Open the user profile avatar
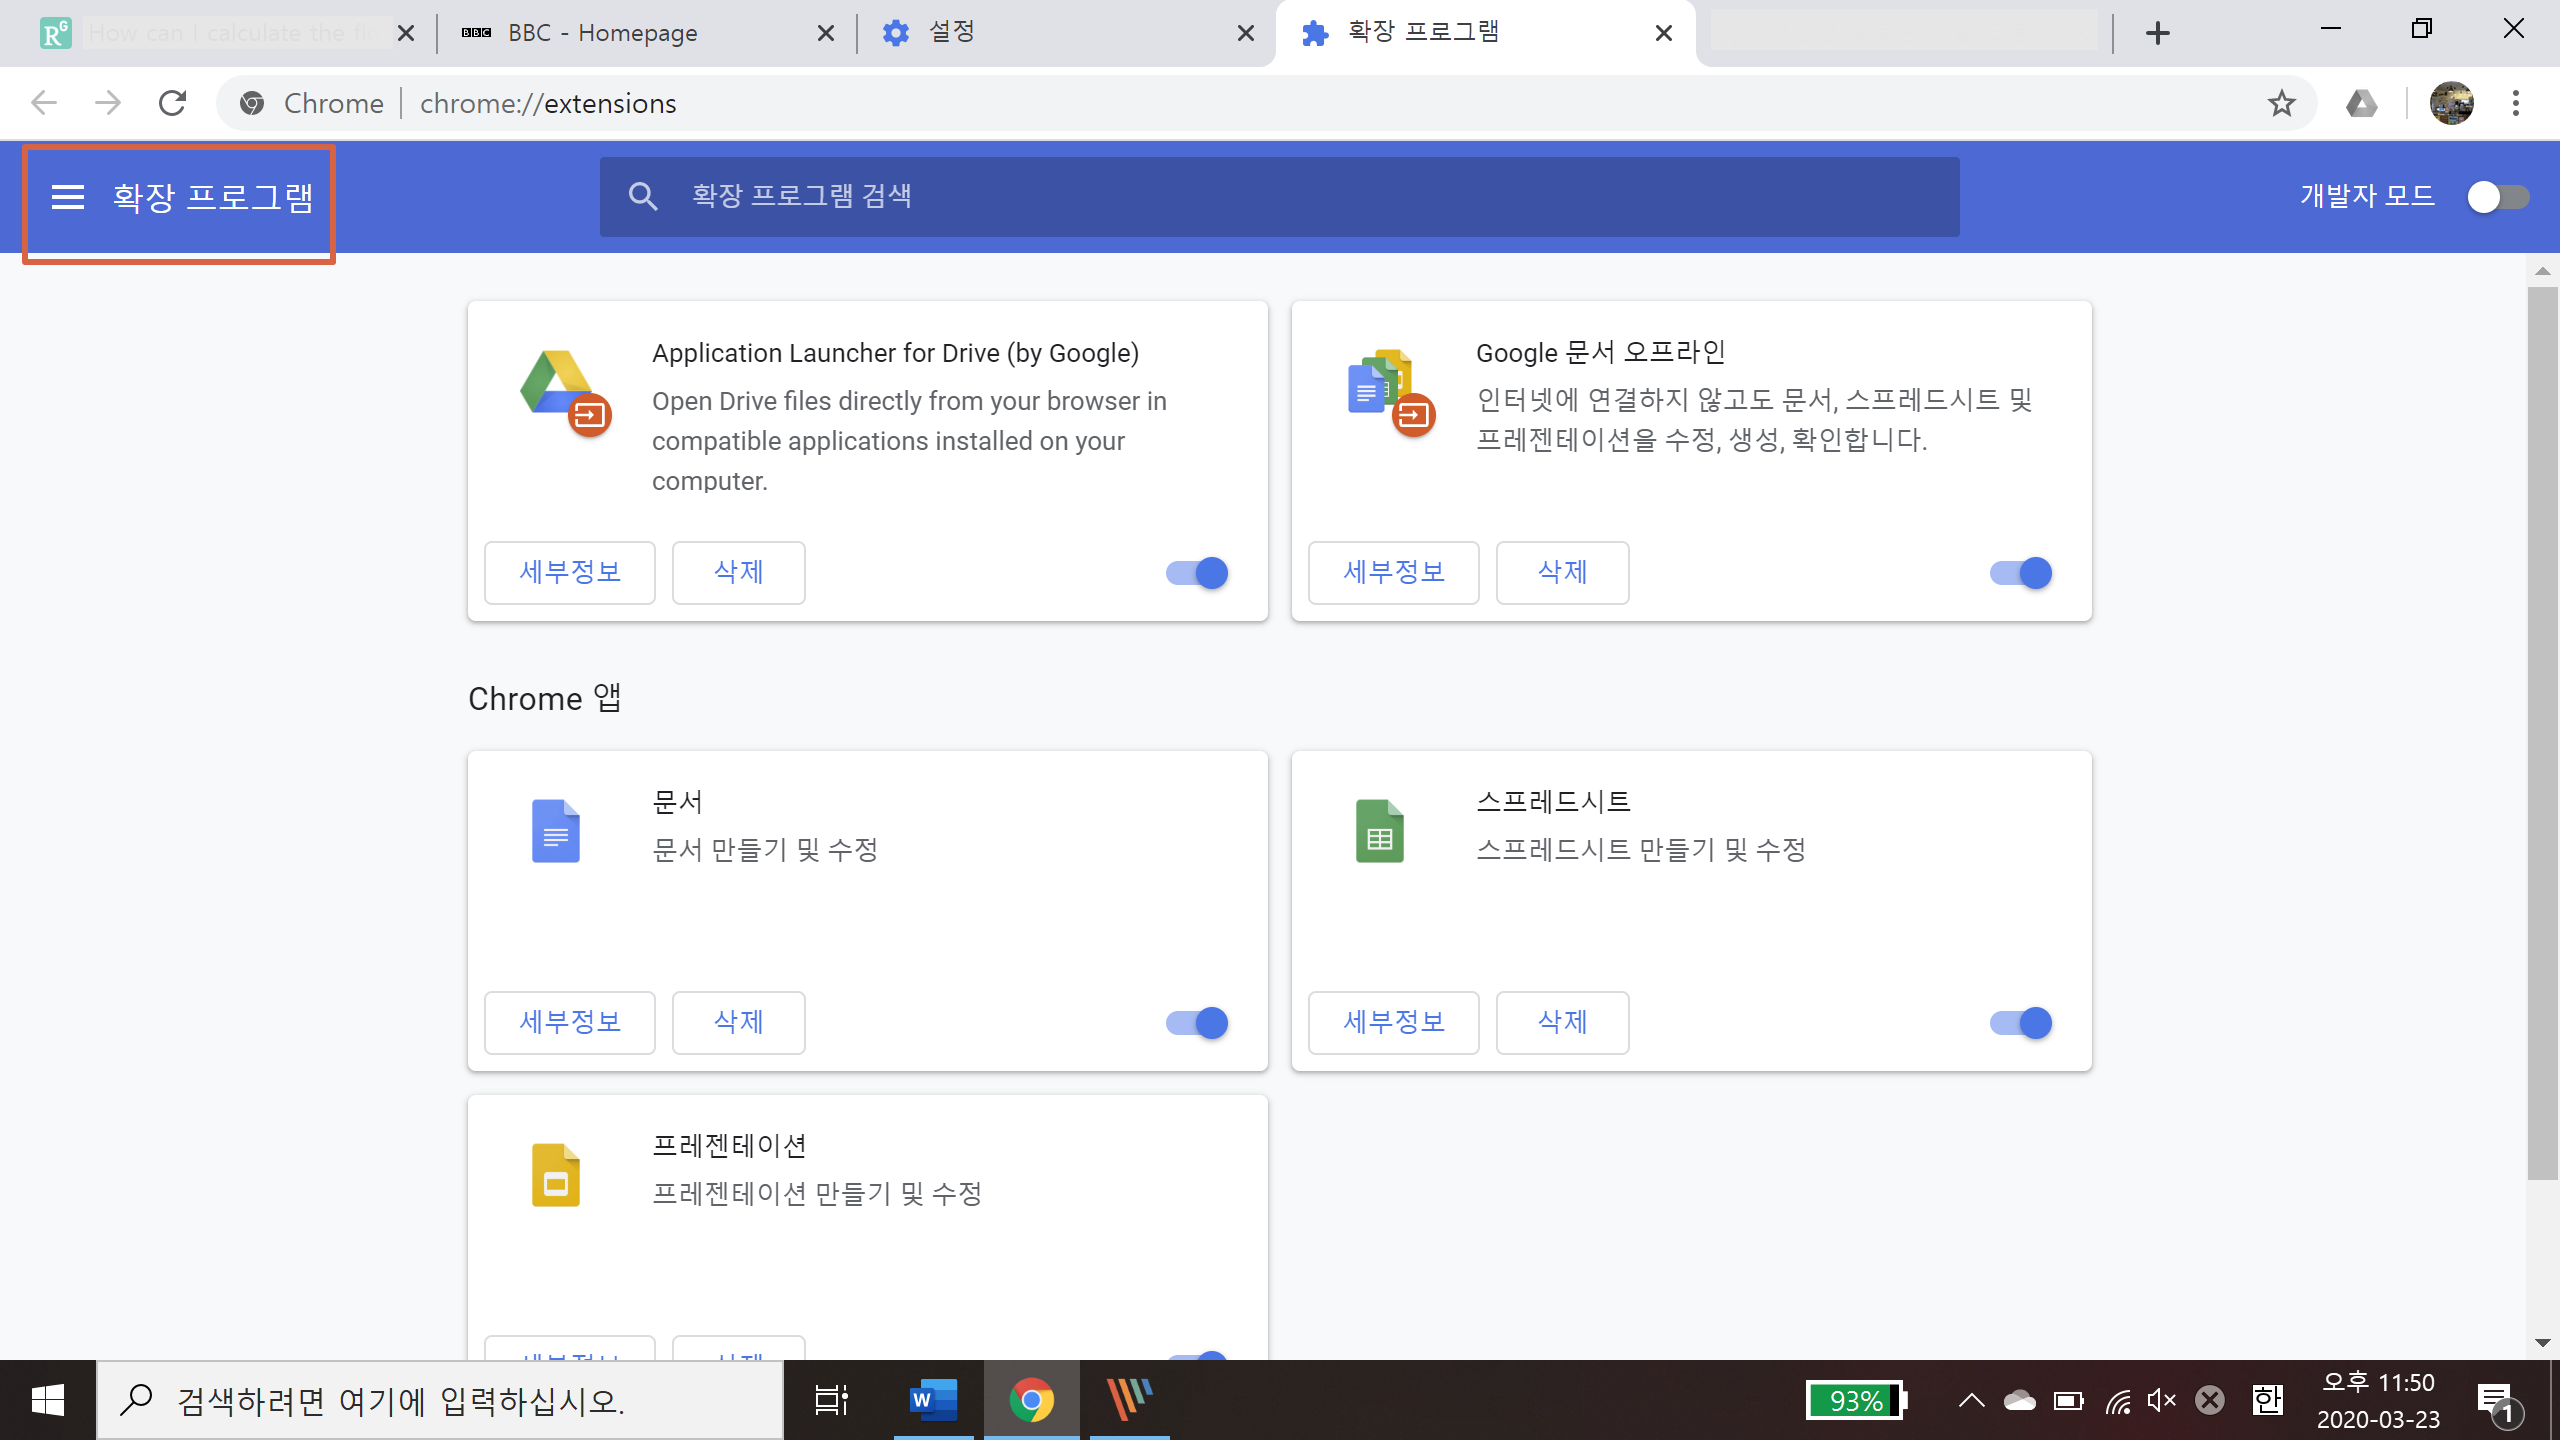Screen dimensions: 2560x1440 tap(2451, 104)
